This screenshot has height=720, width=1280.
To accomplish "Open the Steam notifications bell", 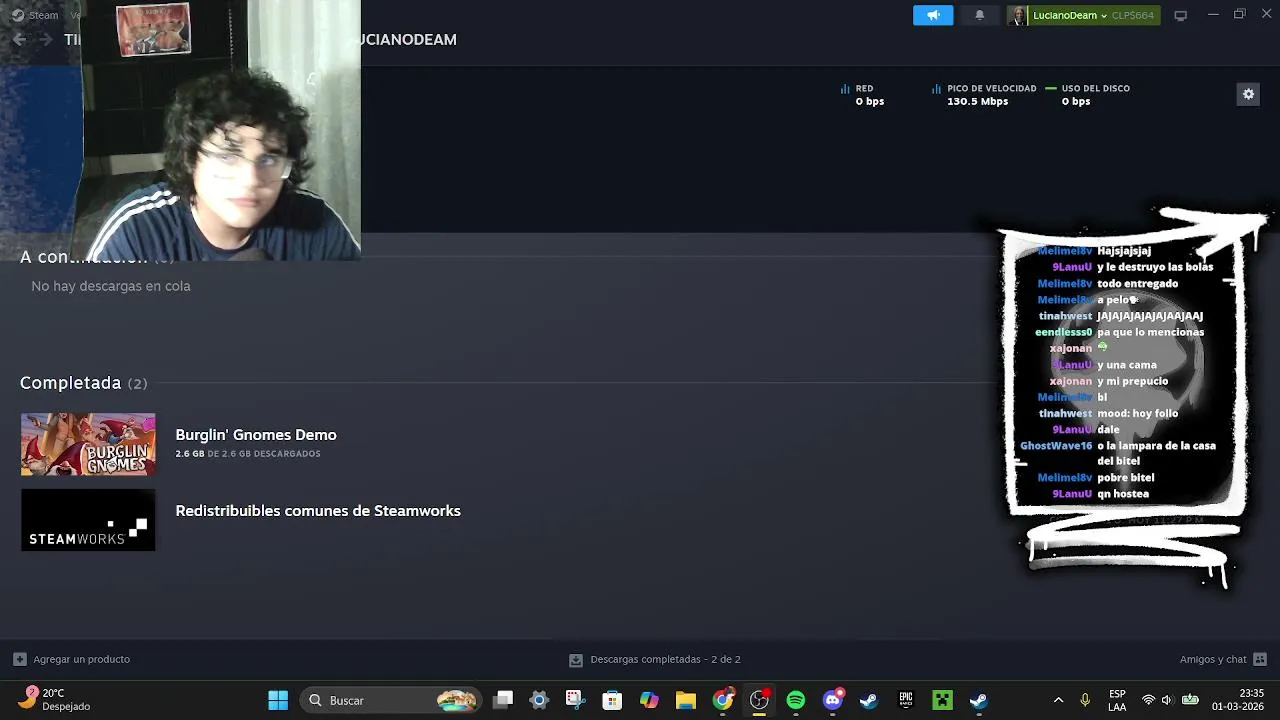I will [979, 15].
